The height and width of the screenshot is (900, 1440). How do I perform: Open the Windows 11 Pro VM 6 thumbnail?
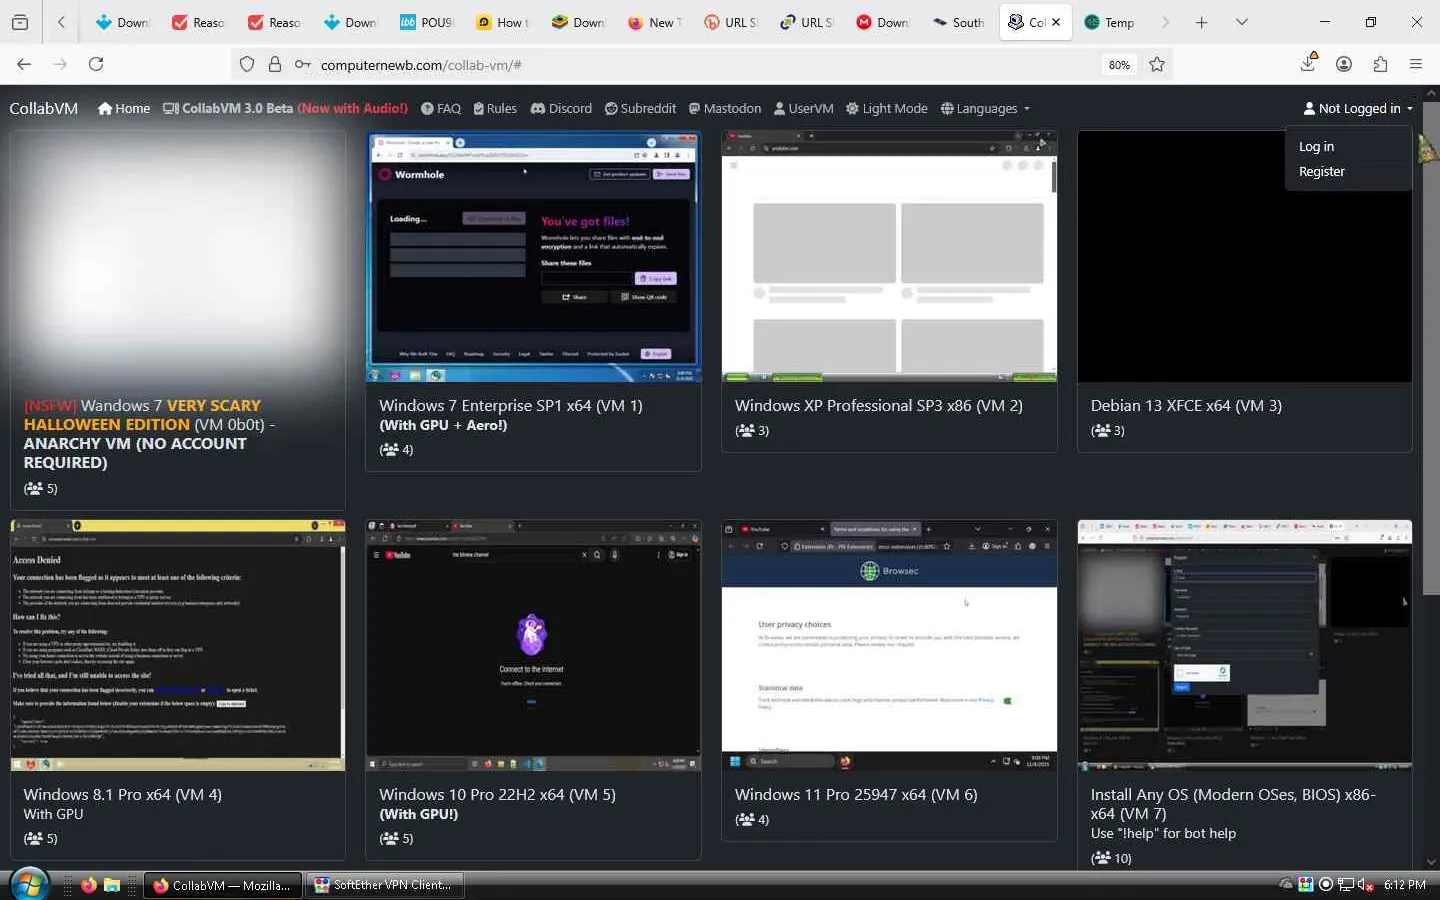pyautogui.click(x=889, y=645)
